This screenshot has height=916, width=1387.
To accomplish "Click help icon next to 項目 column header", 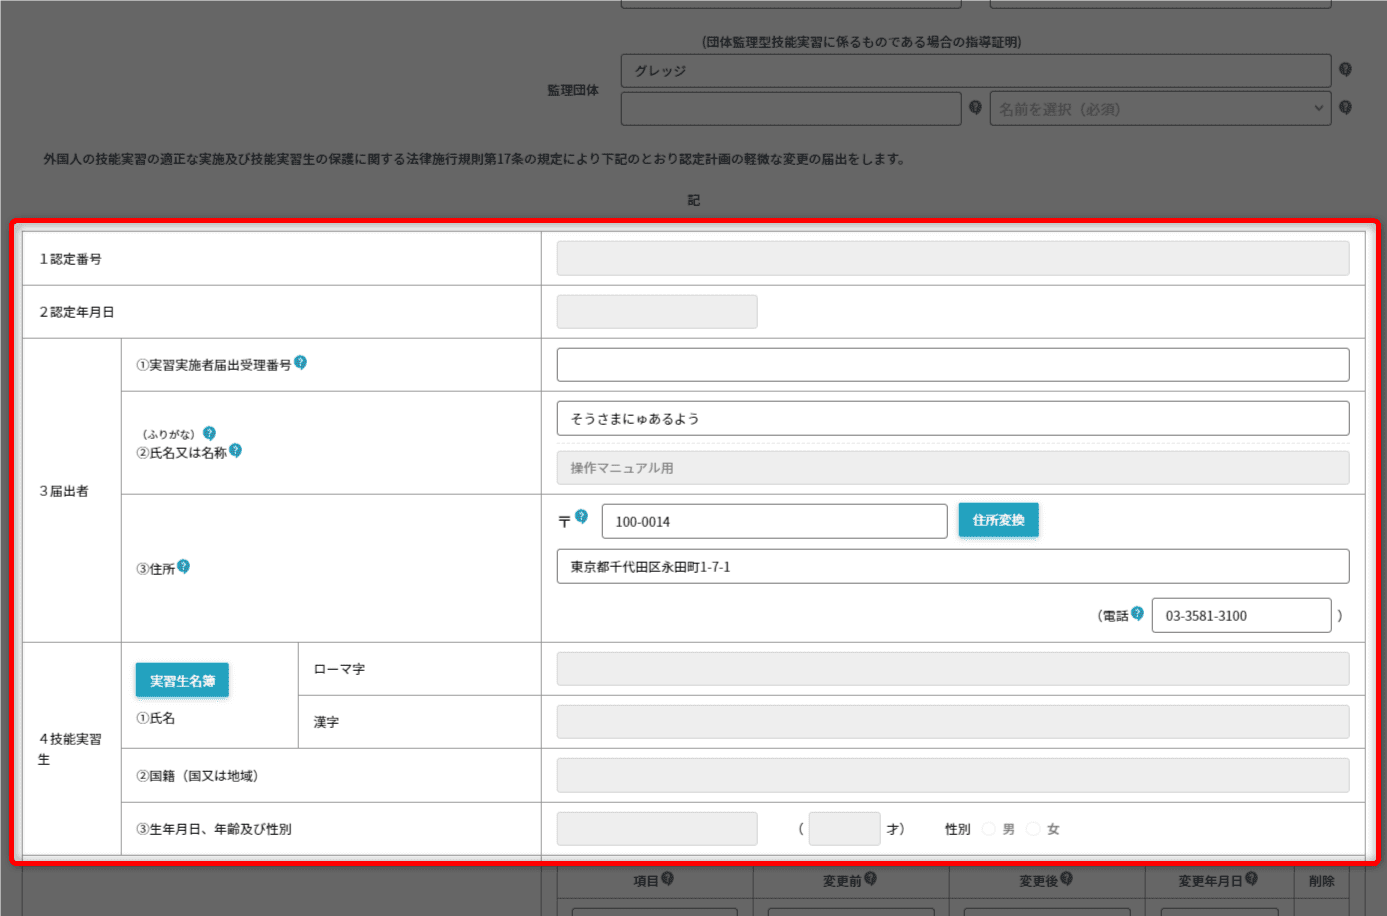I will click(667, 879).
